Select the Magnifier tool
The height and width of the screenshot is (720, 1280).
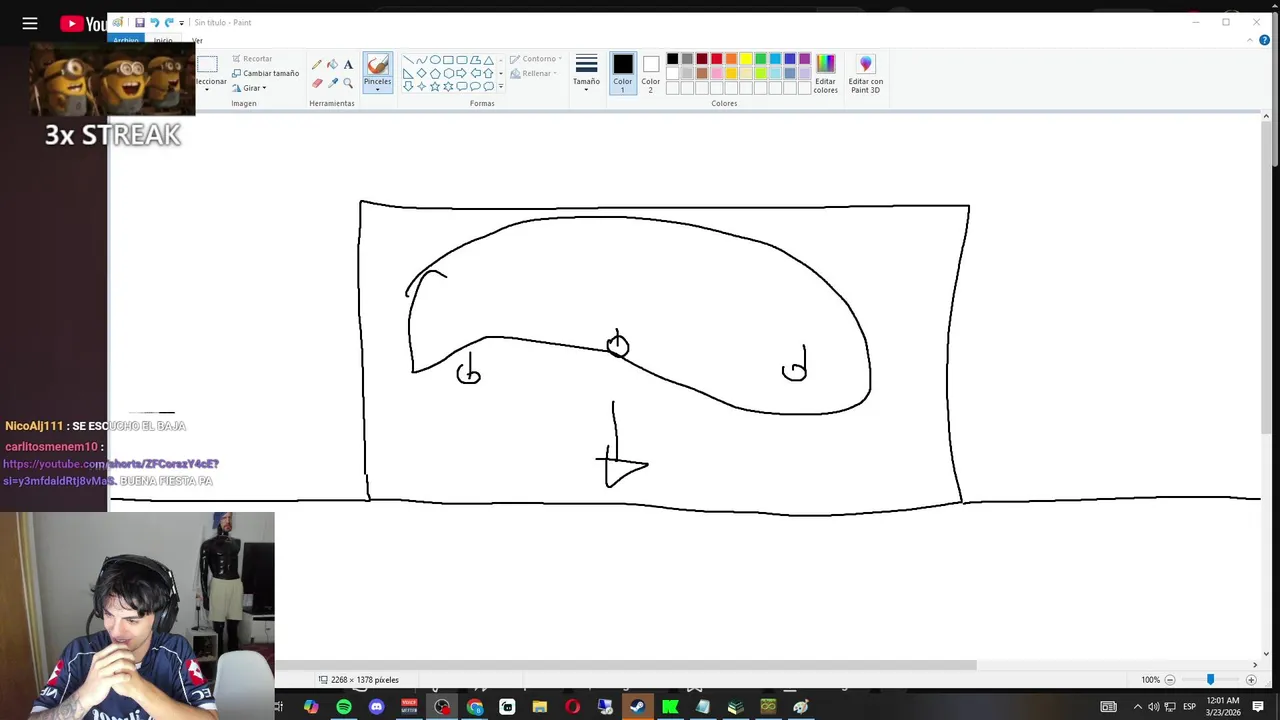348,83
